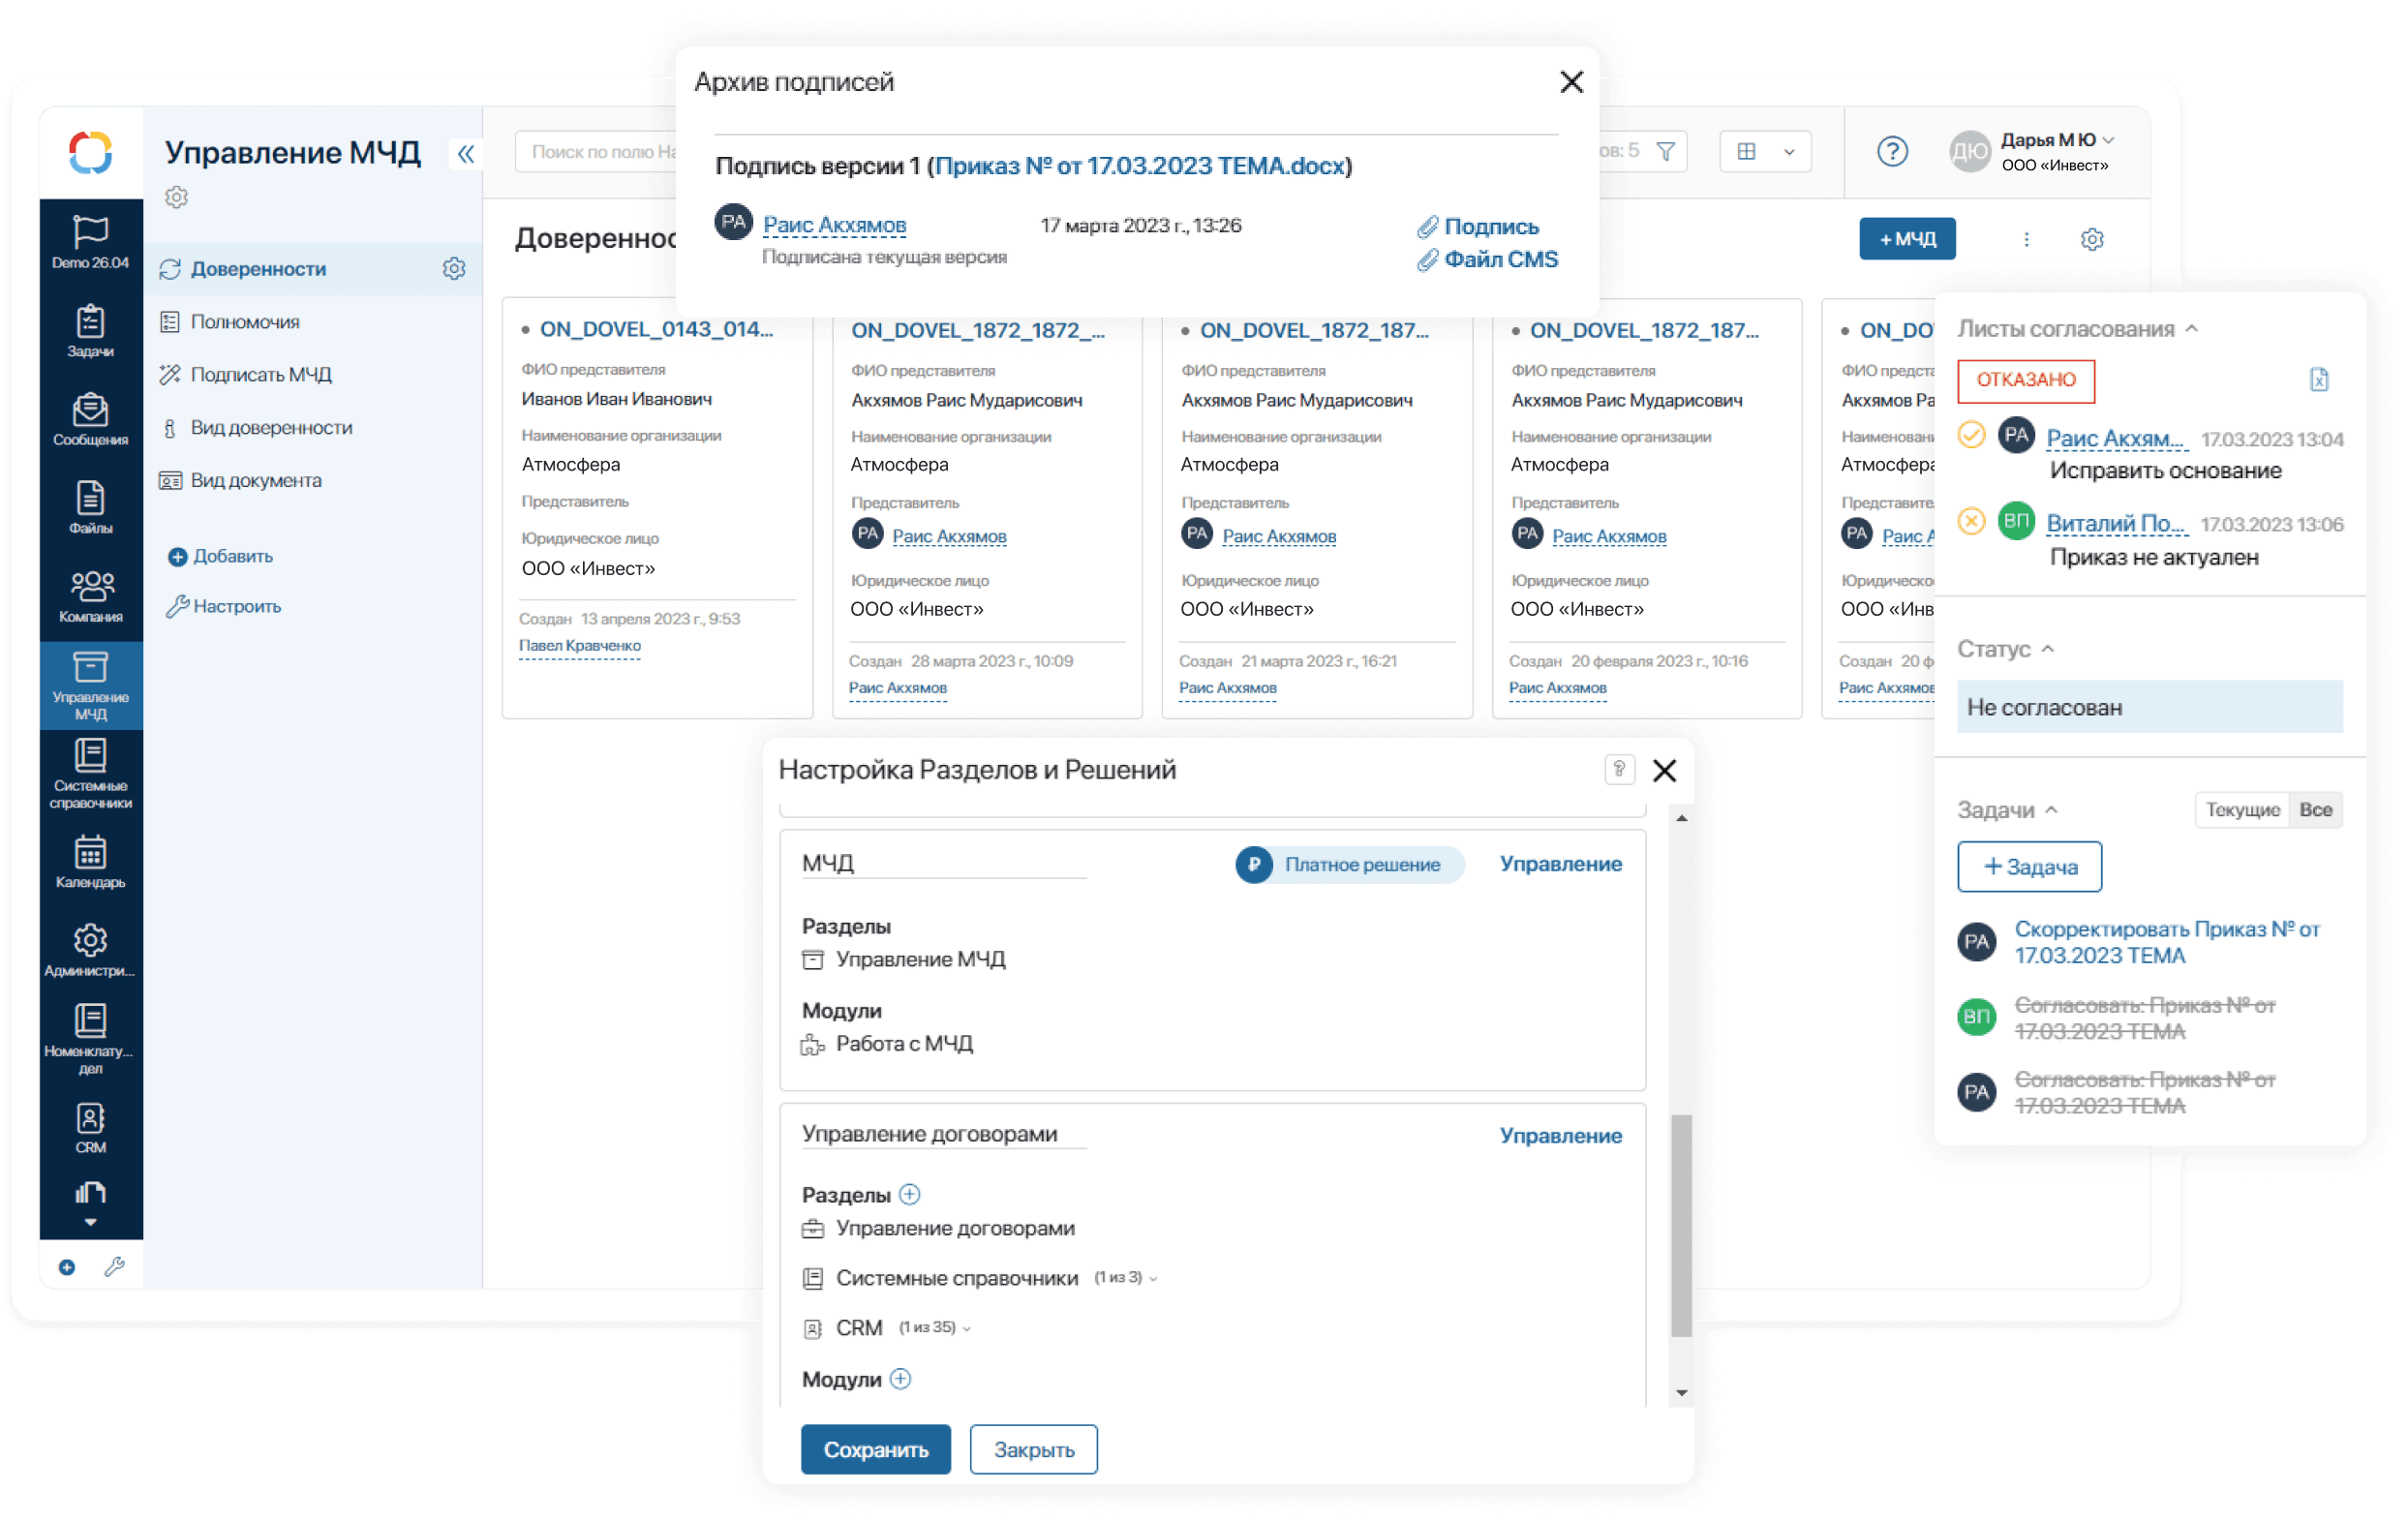2408x1522 pixels.
Task: Collapse the Статус section
Action: coord(2048,649)
